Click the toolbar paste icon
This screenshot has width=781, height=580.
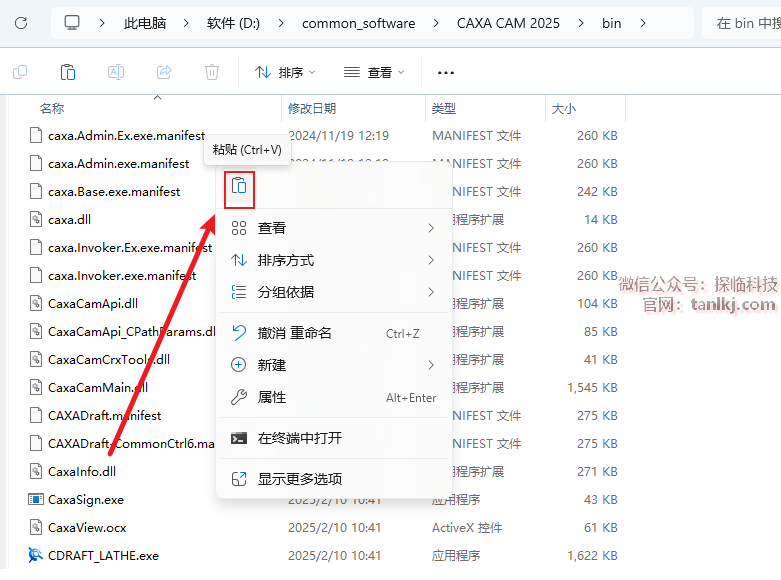[x=68, y=72]
